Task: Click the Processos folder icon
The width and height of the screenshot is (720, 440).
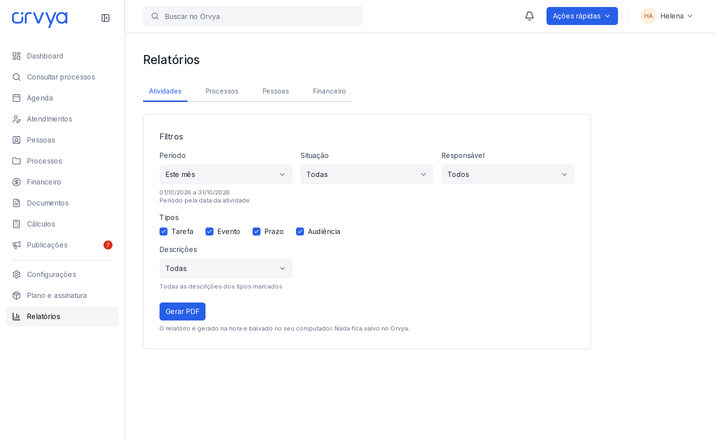Action: pyautogui.click(x=17, y=161)
